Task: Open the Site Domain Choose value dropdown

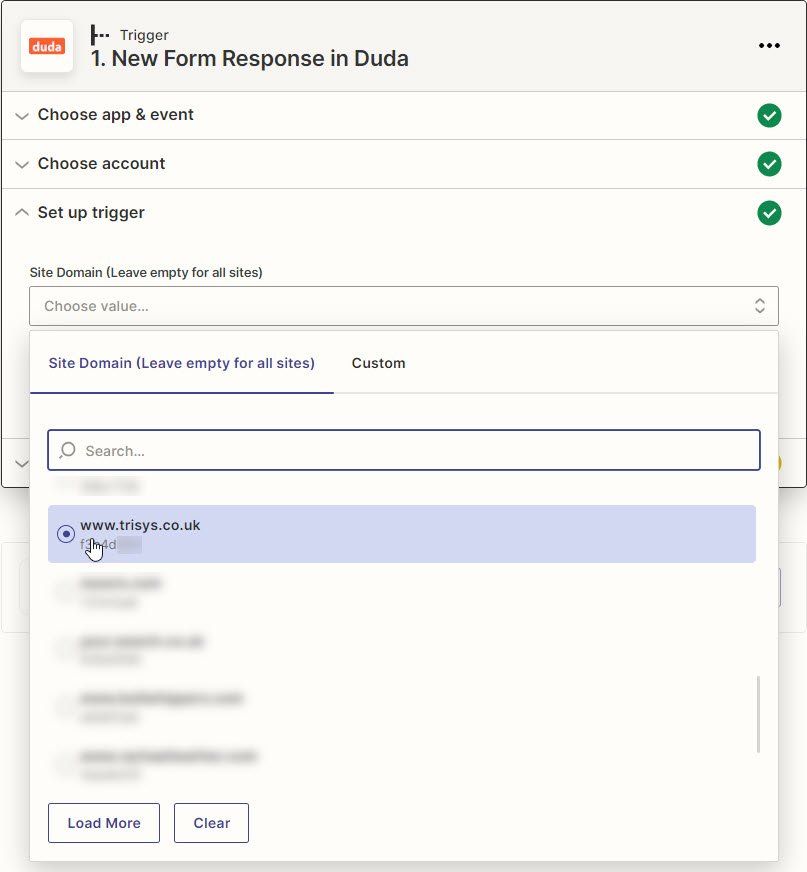Action: click(404, 306)
